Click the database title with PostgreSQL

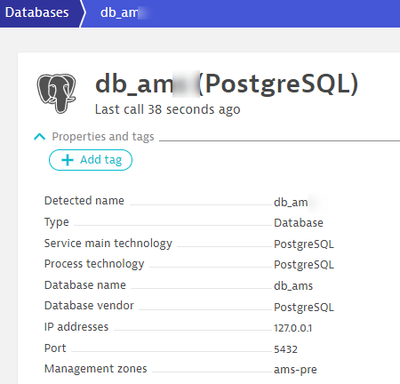pos(227,83)
